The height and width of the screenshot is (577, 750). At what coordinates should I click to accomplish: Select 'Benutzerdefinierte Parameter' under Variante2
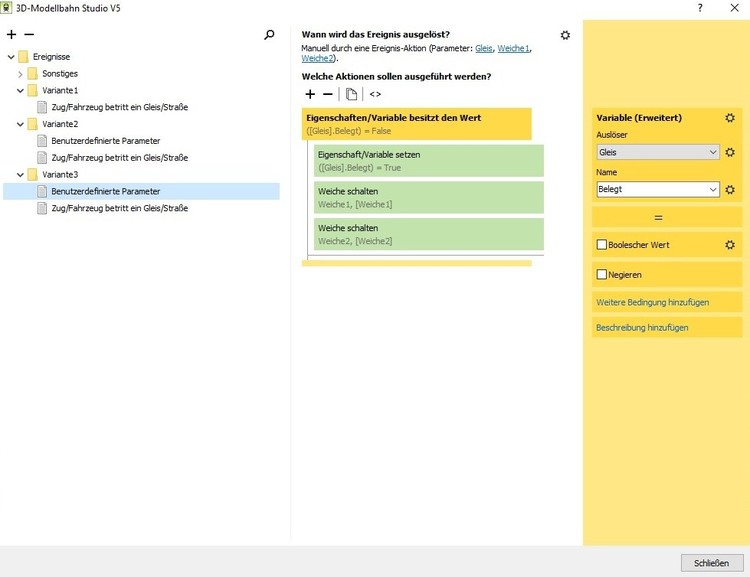tap(106, 141)
